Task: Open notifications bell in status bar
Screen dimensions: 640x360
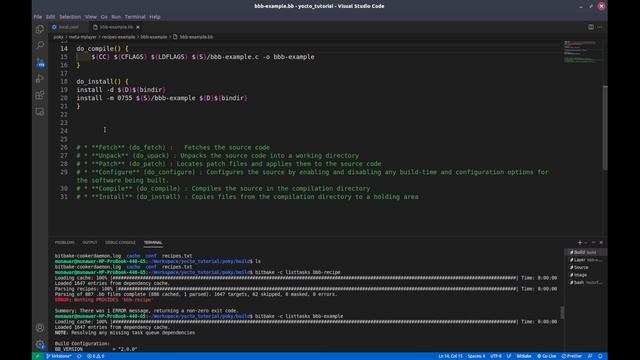Action: 600,356
